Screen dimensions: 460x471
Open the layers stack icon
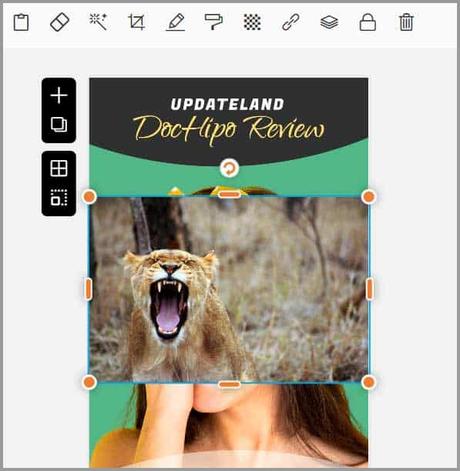329,22
